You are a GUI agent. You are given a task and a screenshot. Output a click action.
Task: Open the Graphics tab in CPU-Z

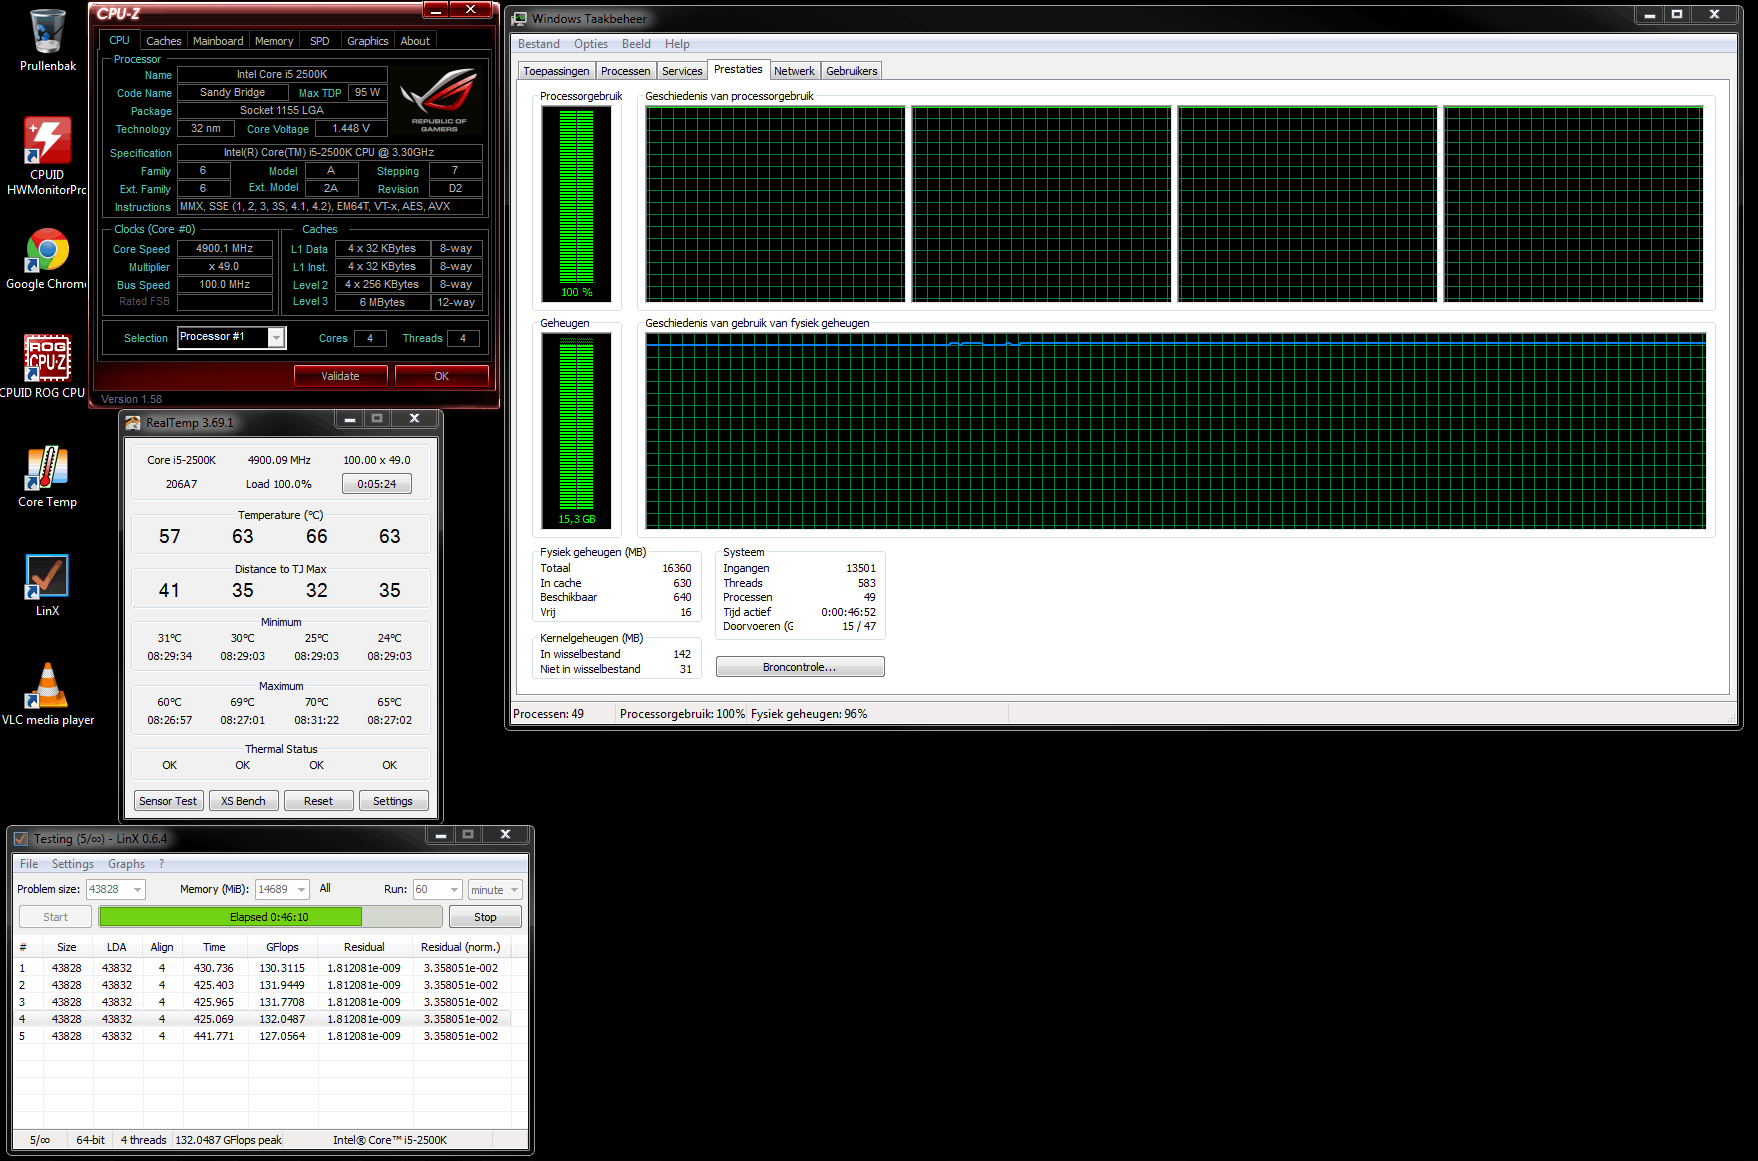(368, 41)
